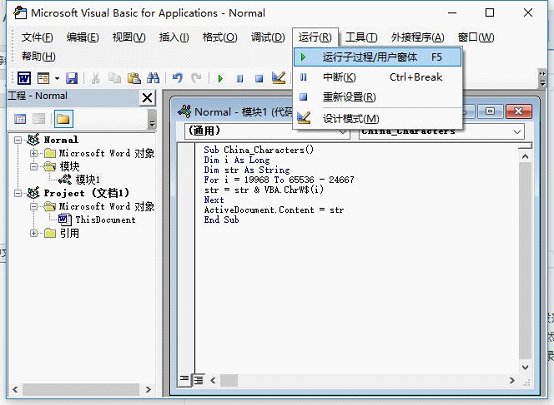This screenshot has height=405, width=554.
Task: Click the Undo arrow toolbar icon
Action: click(x=177, y=78)
